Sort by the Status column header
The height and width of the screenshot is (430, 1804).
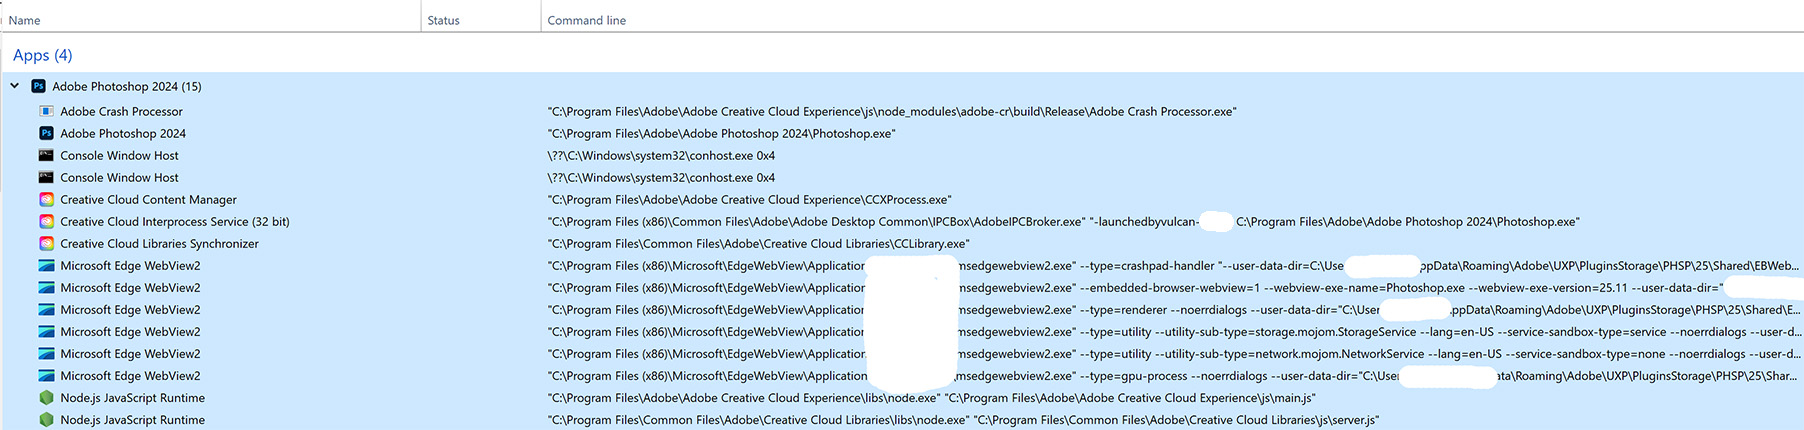(481, 20)
